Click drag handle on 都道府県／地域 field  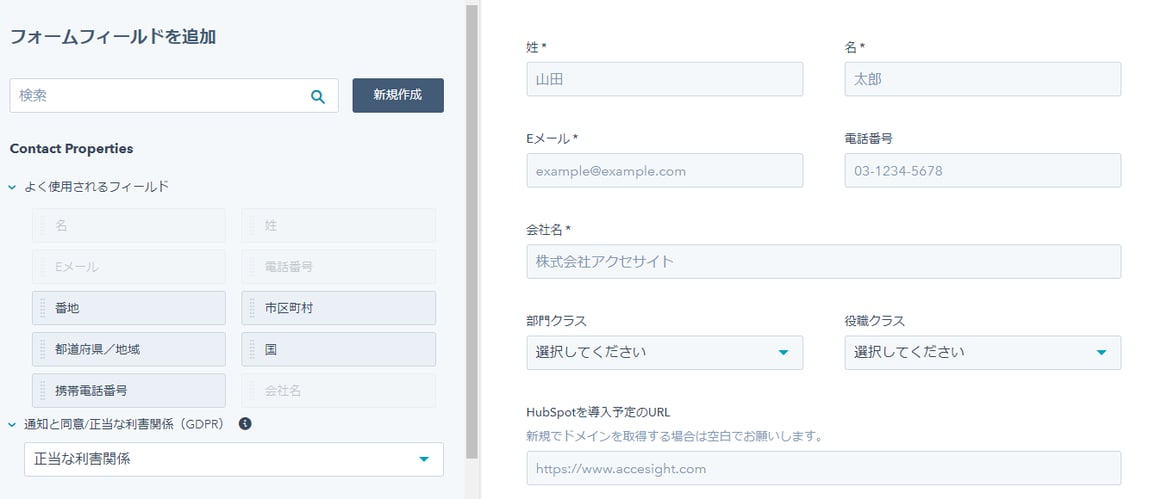click(x=42, y=349)
